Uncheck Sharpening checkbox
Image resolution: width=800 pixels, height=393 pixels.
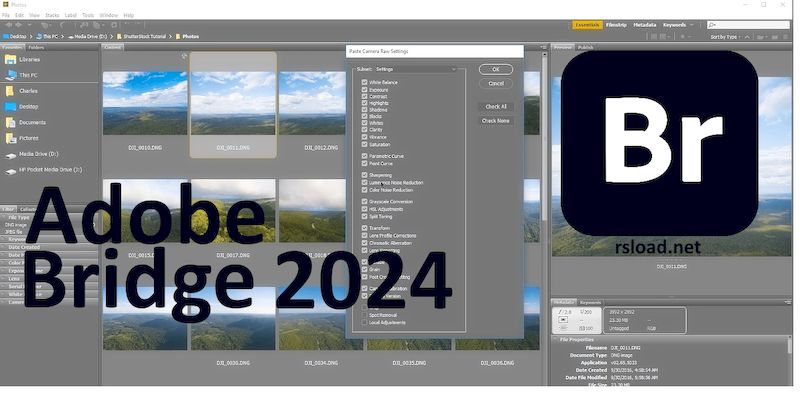tap(364, 175)
